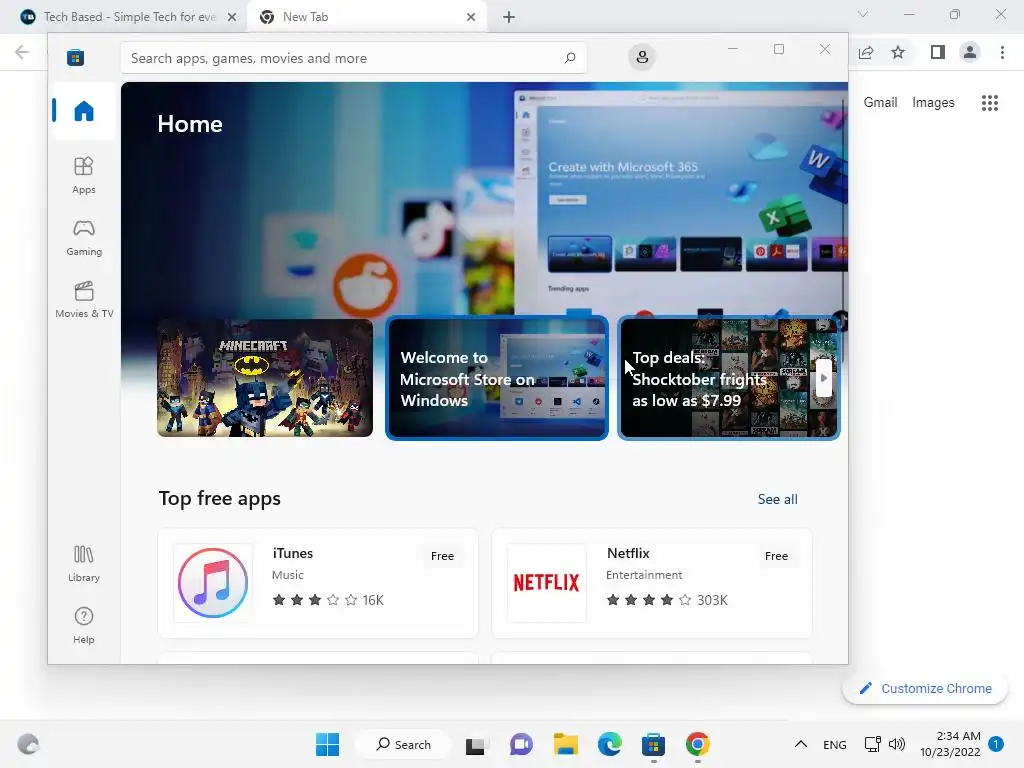Open the Images link in Chrome
This screenshot has height=768, width=1024.
[x=933, y=103]
